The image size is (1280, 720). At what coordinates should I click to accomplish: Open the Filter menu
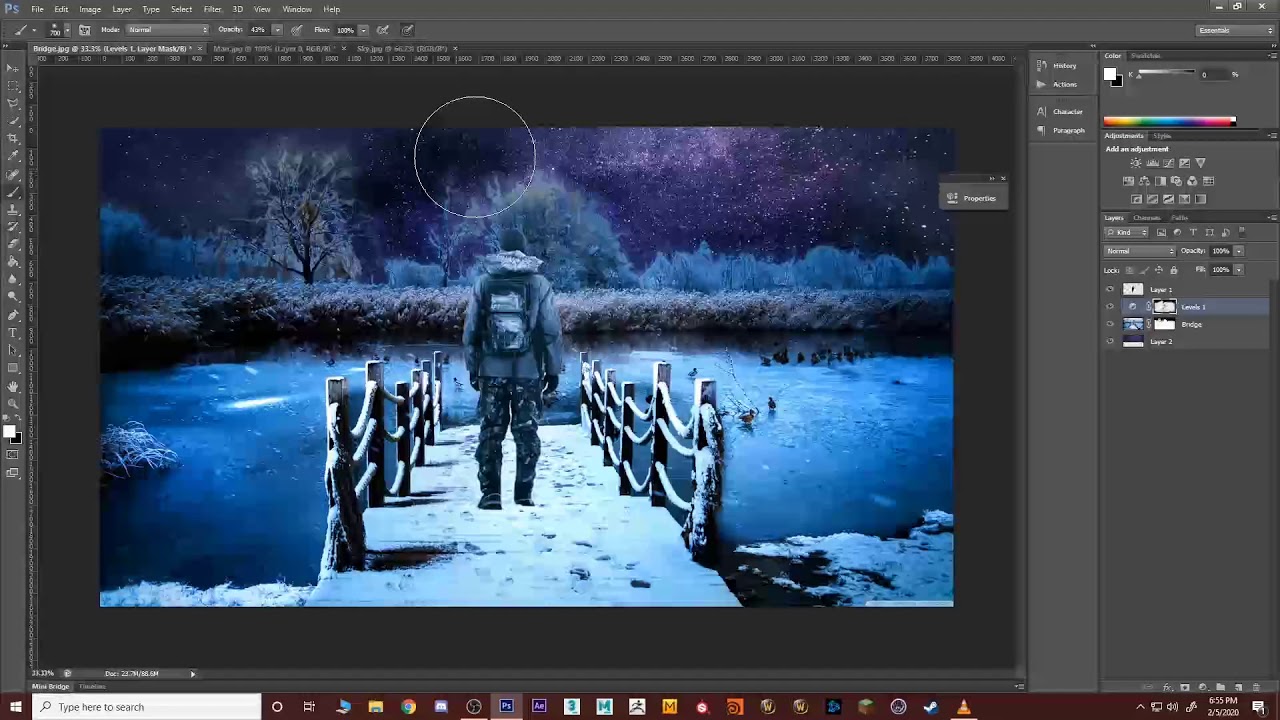pos(212,9)
